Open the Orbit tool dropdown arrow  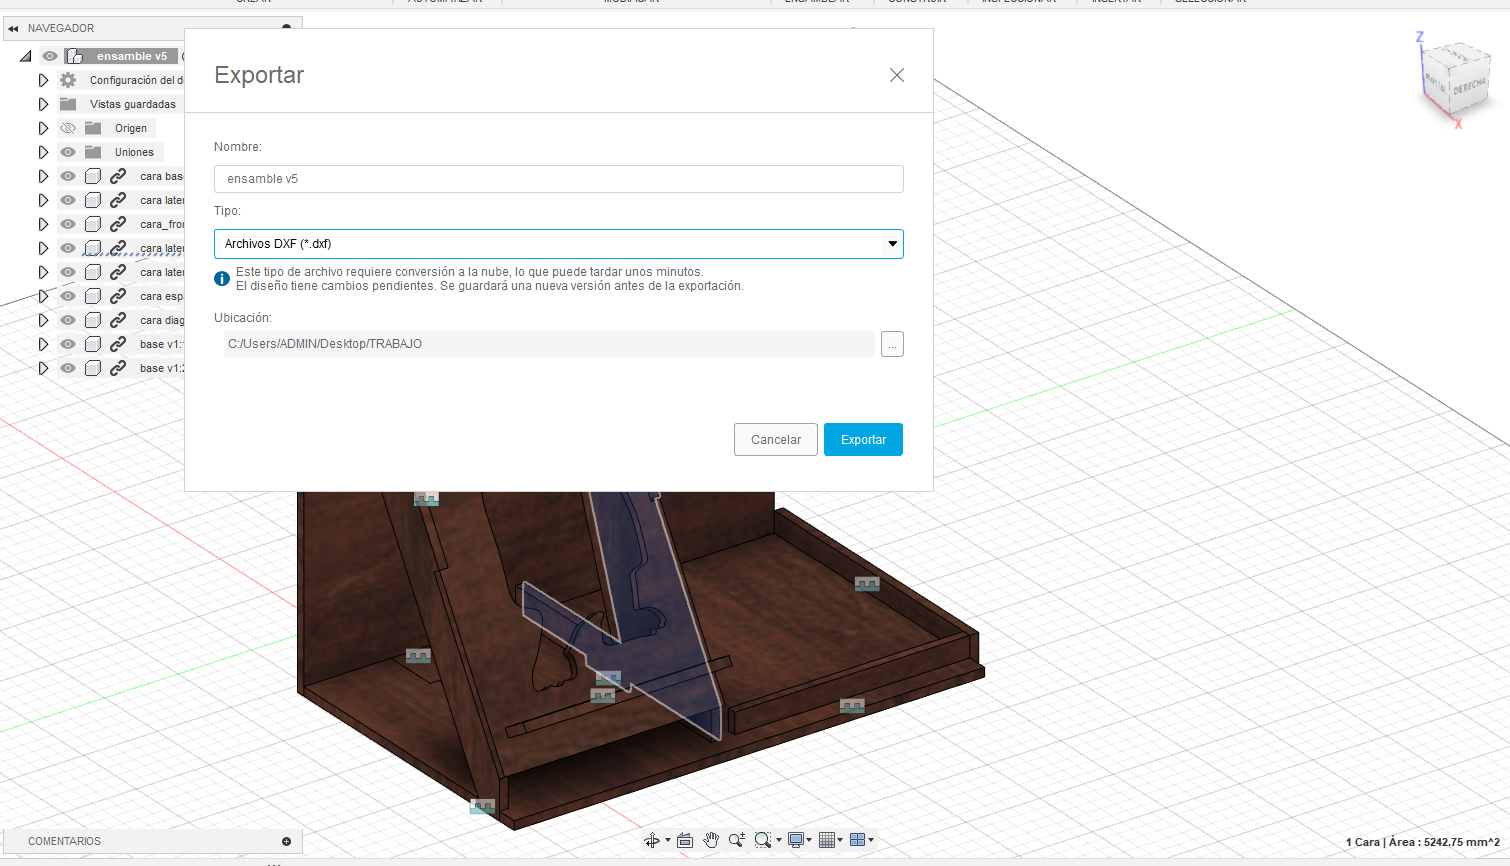[668, 840]
